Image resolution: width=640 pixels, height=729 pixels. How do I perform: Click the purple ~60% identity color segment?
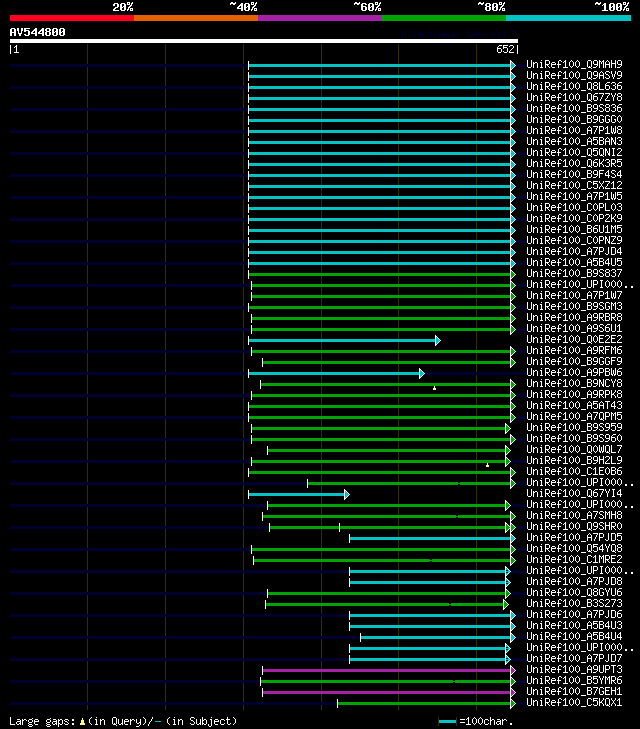(320, 18)
